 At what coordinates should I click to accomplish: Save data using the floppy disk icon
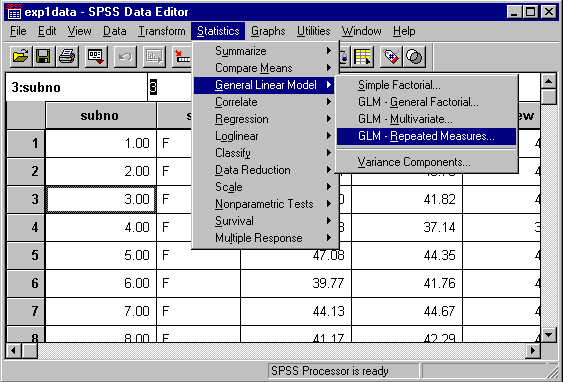point(43,56)
